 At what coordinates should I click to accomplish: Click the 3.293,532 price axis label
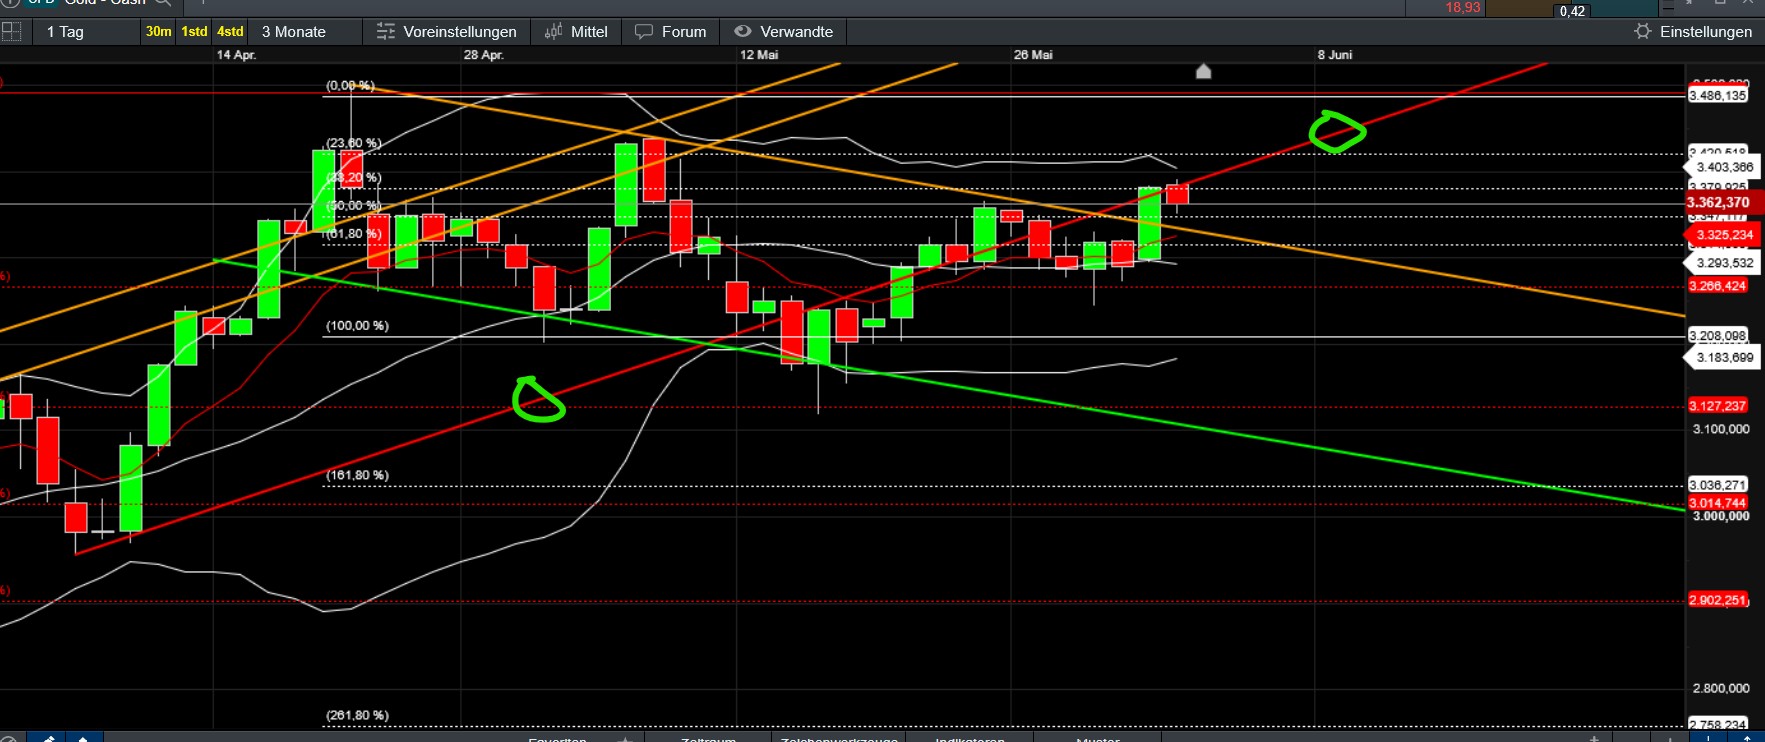point(1720,263)
